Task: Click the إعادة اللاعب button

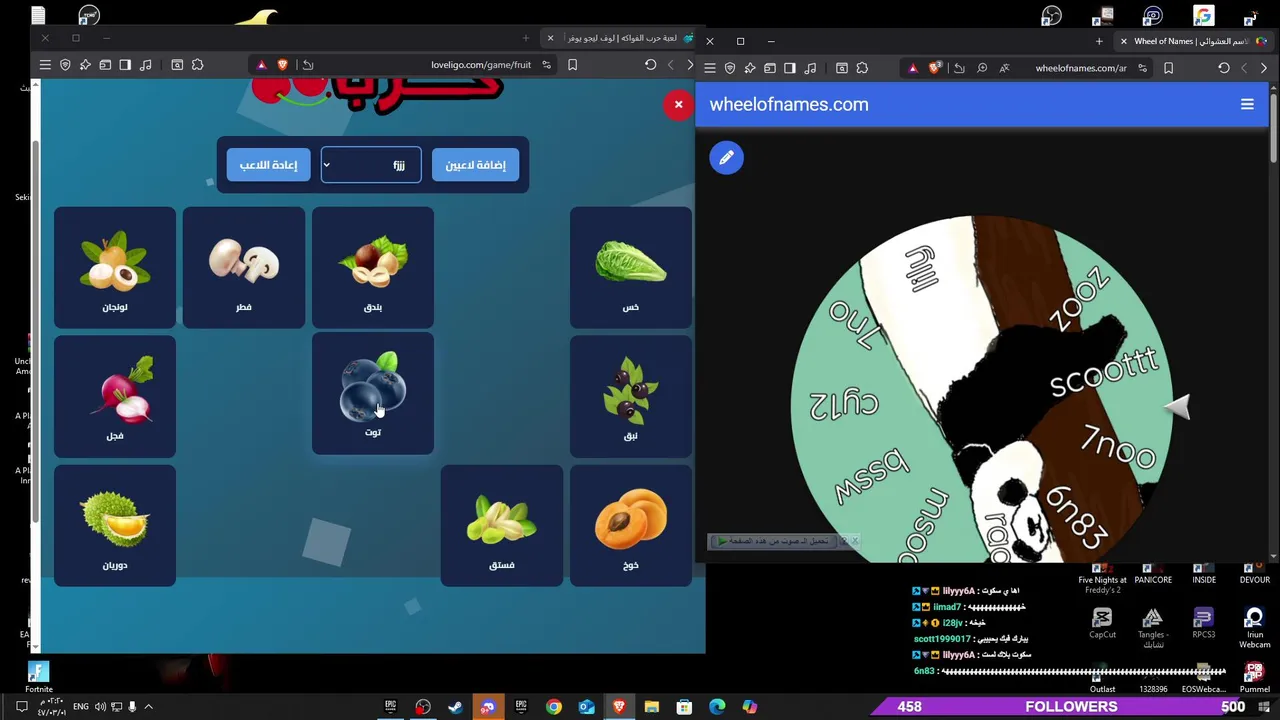Action: tap(268, 165)
